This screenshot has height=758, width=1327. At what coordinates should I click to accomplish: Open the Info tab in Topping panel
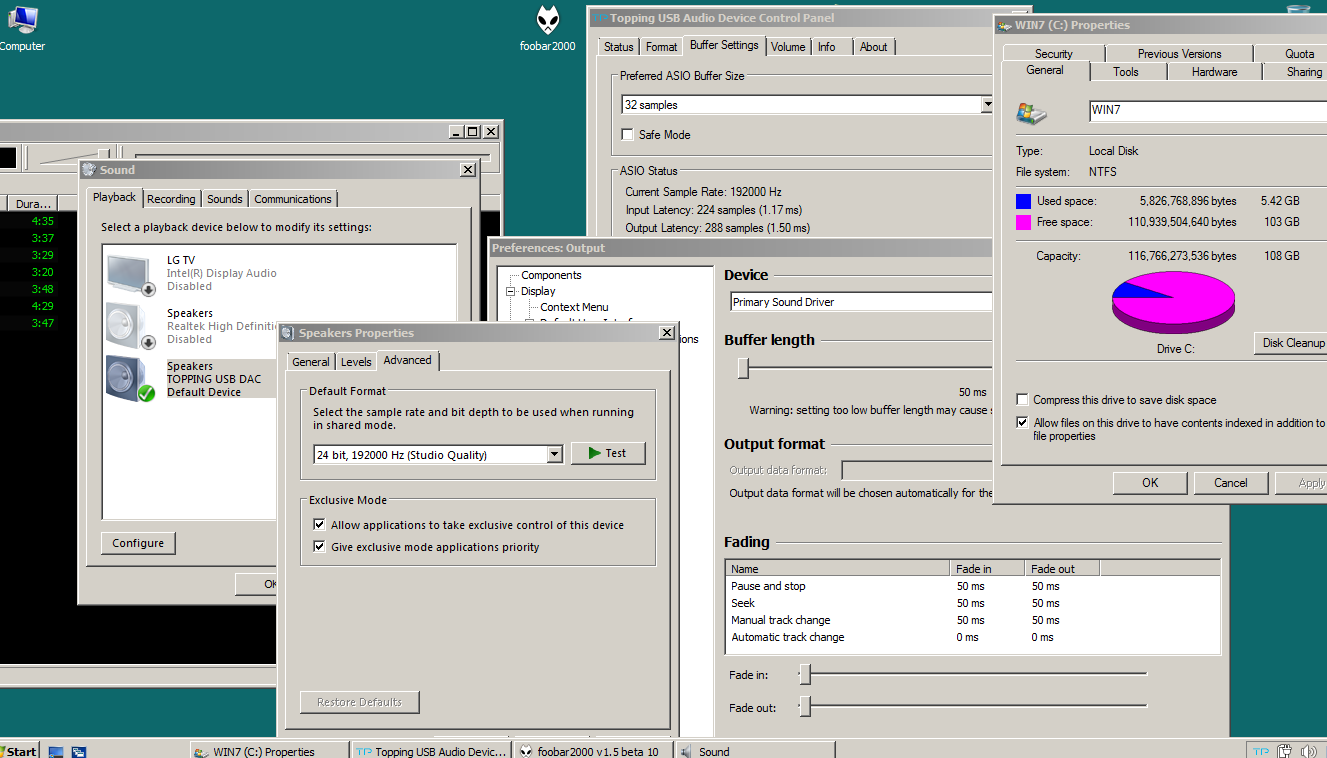click(826, 47)
